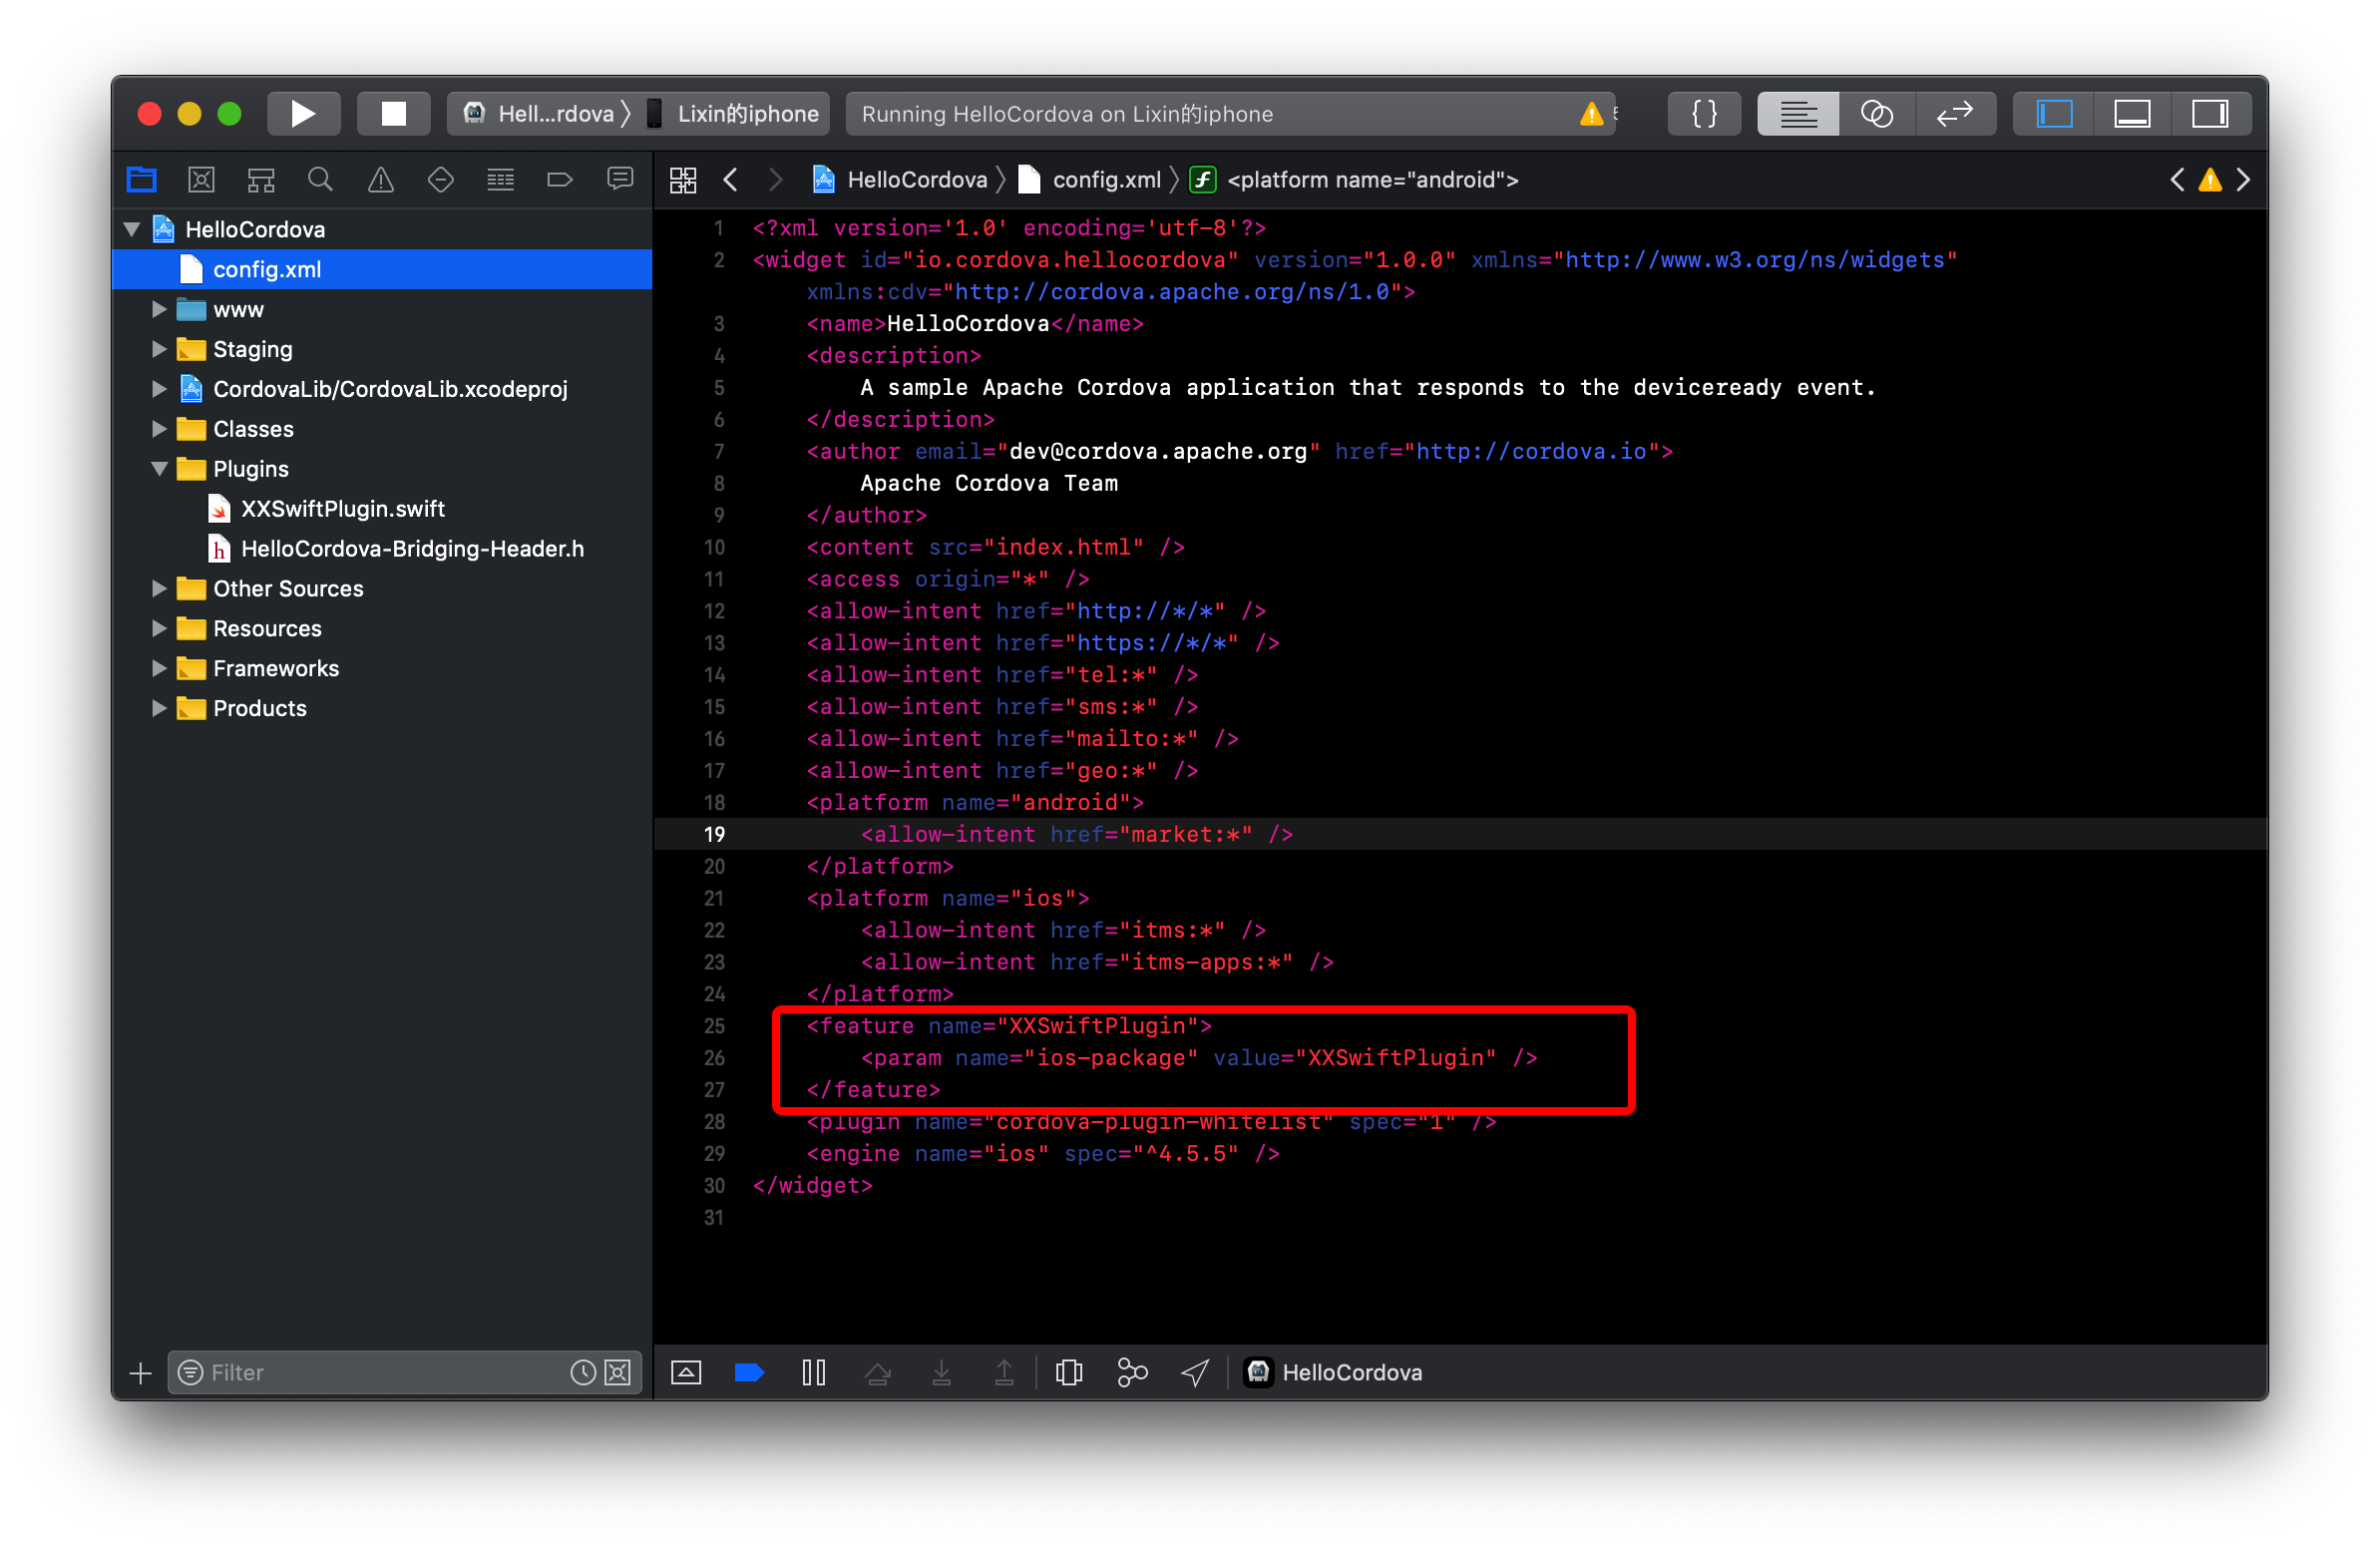Stop the running HelloCordova app

click(x=394, y=114)
